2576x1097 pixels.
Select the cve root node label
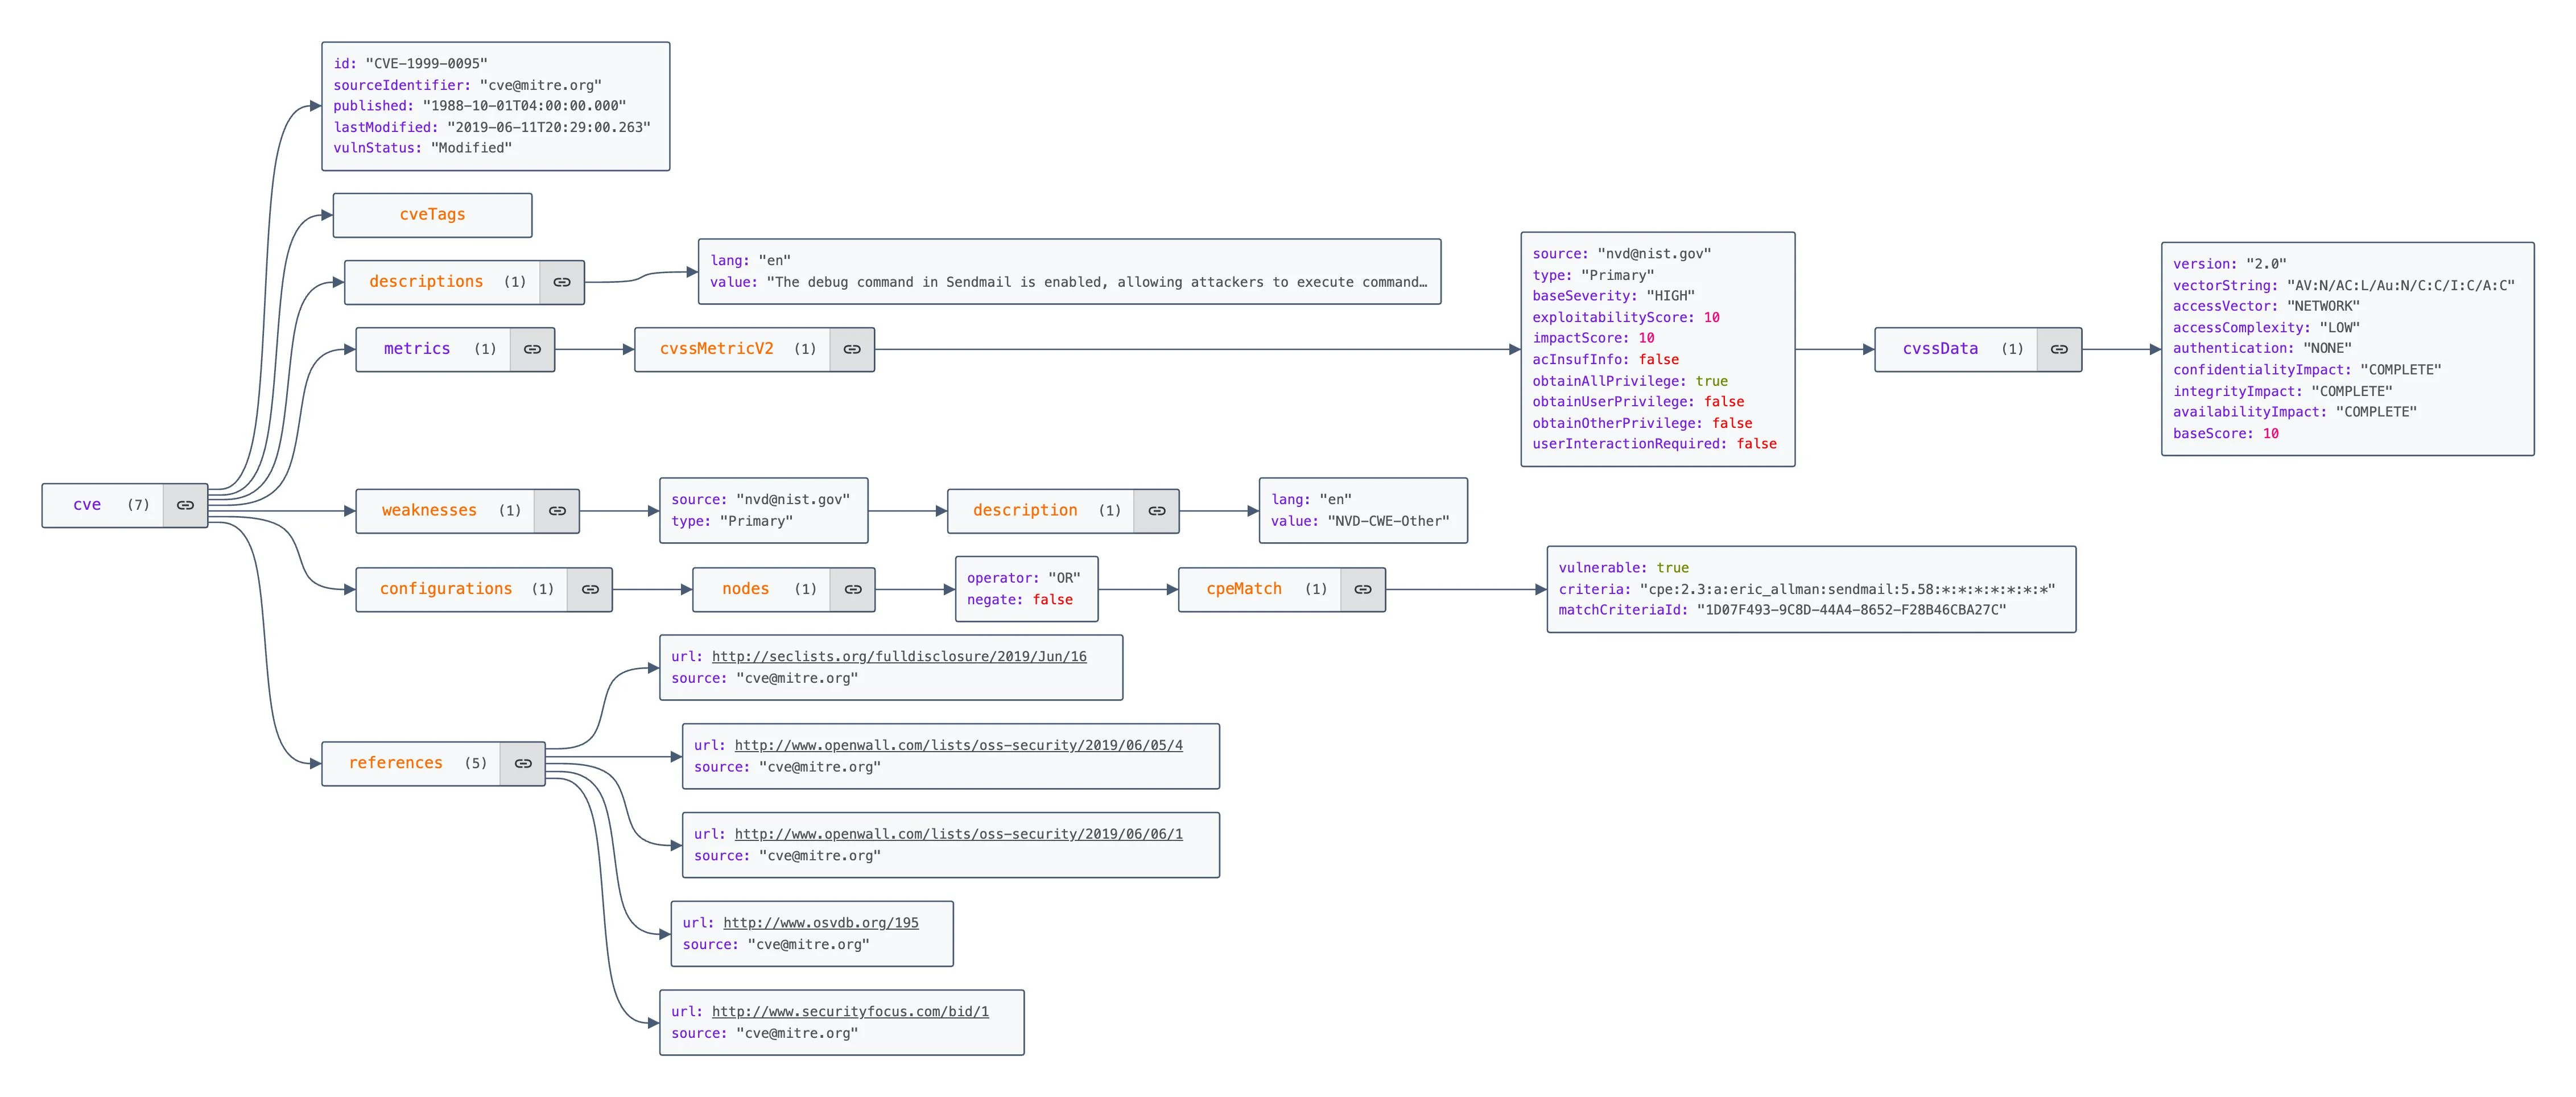87,505
